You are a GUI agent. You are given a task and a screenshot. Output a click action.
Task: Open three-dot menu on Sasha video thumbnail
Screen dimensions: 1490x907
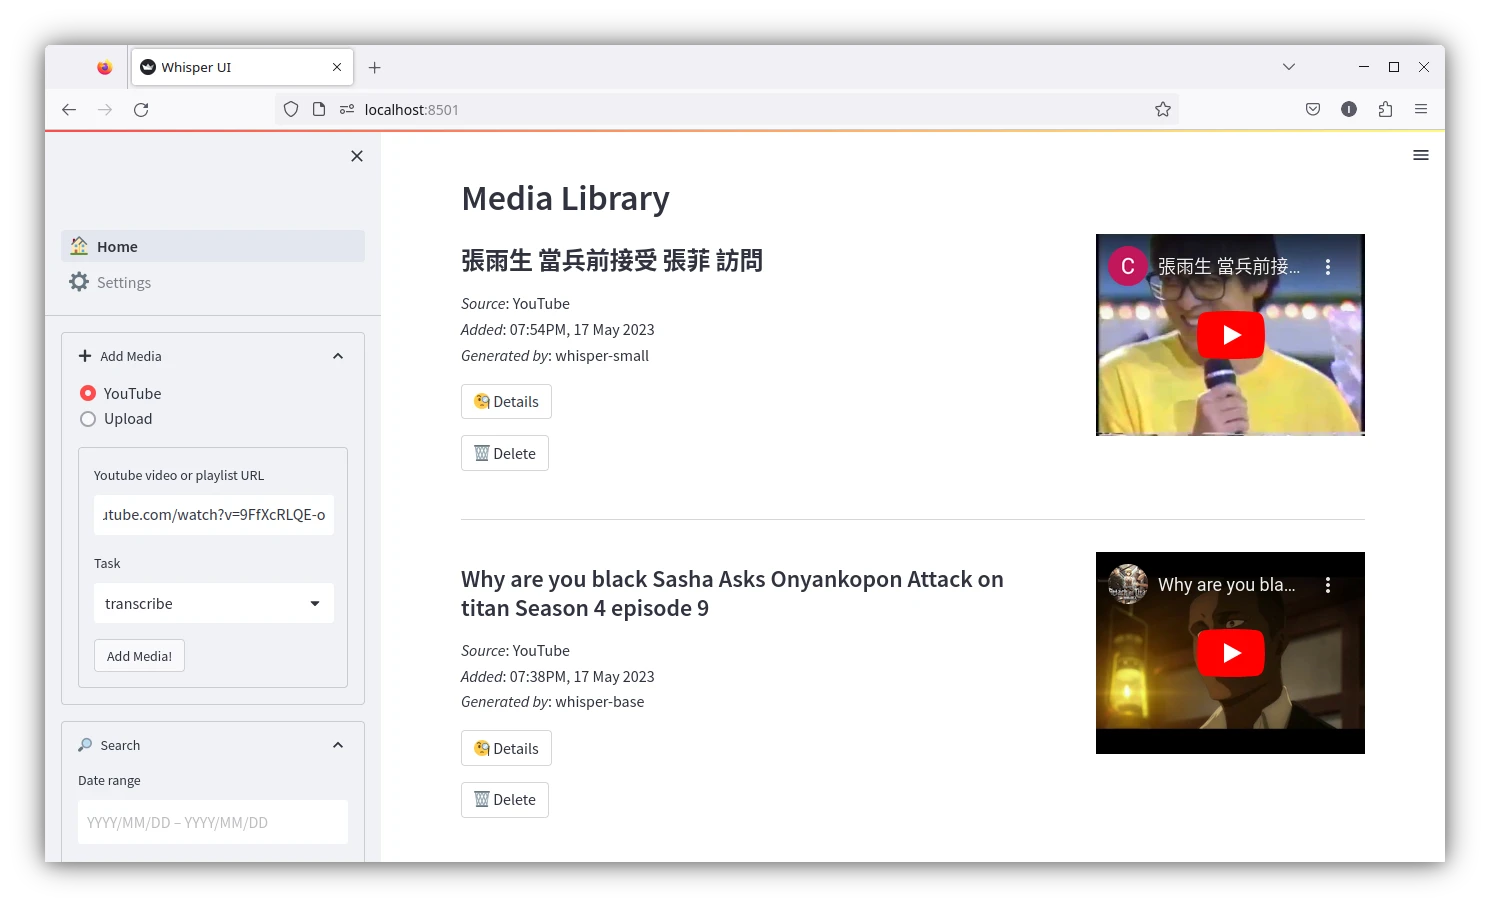pos(1327,585)
